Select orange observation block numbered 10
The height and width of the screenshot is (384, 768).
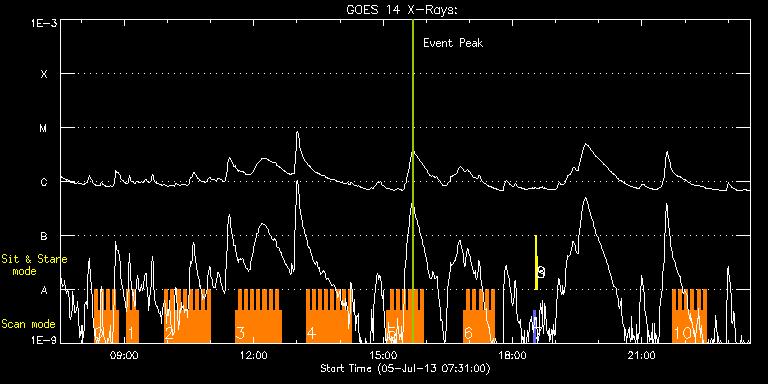click(690, 316)
